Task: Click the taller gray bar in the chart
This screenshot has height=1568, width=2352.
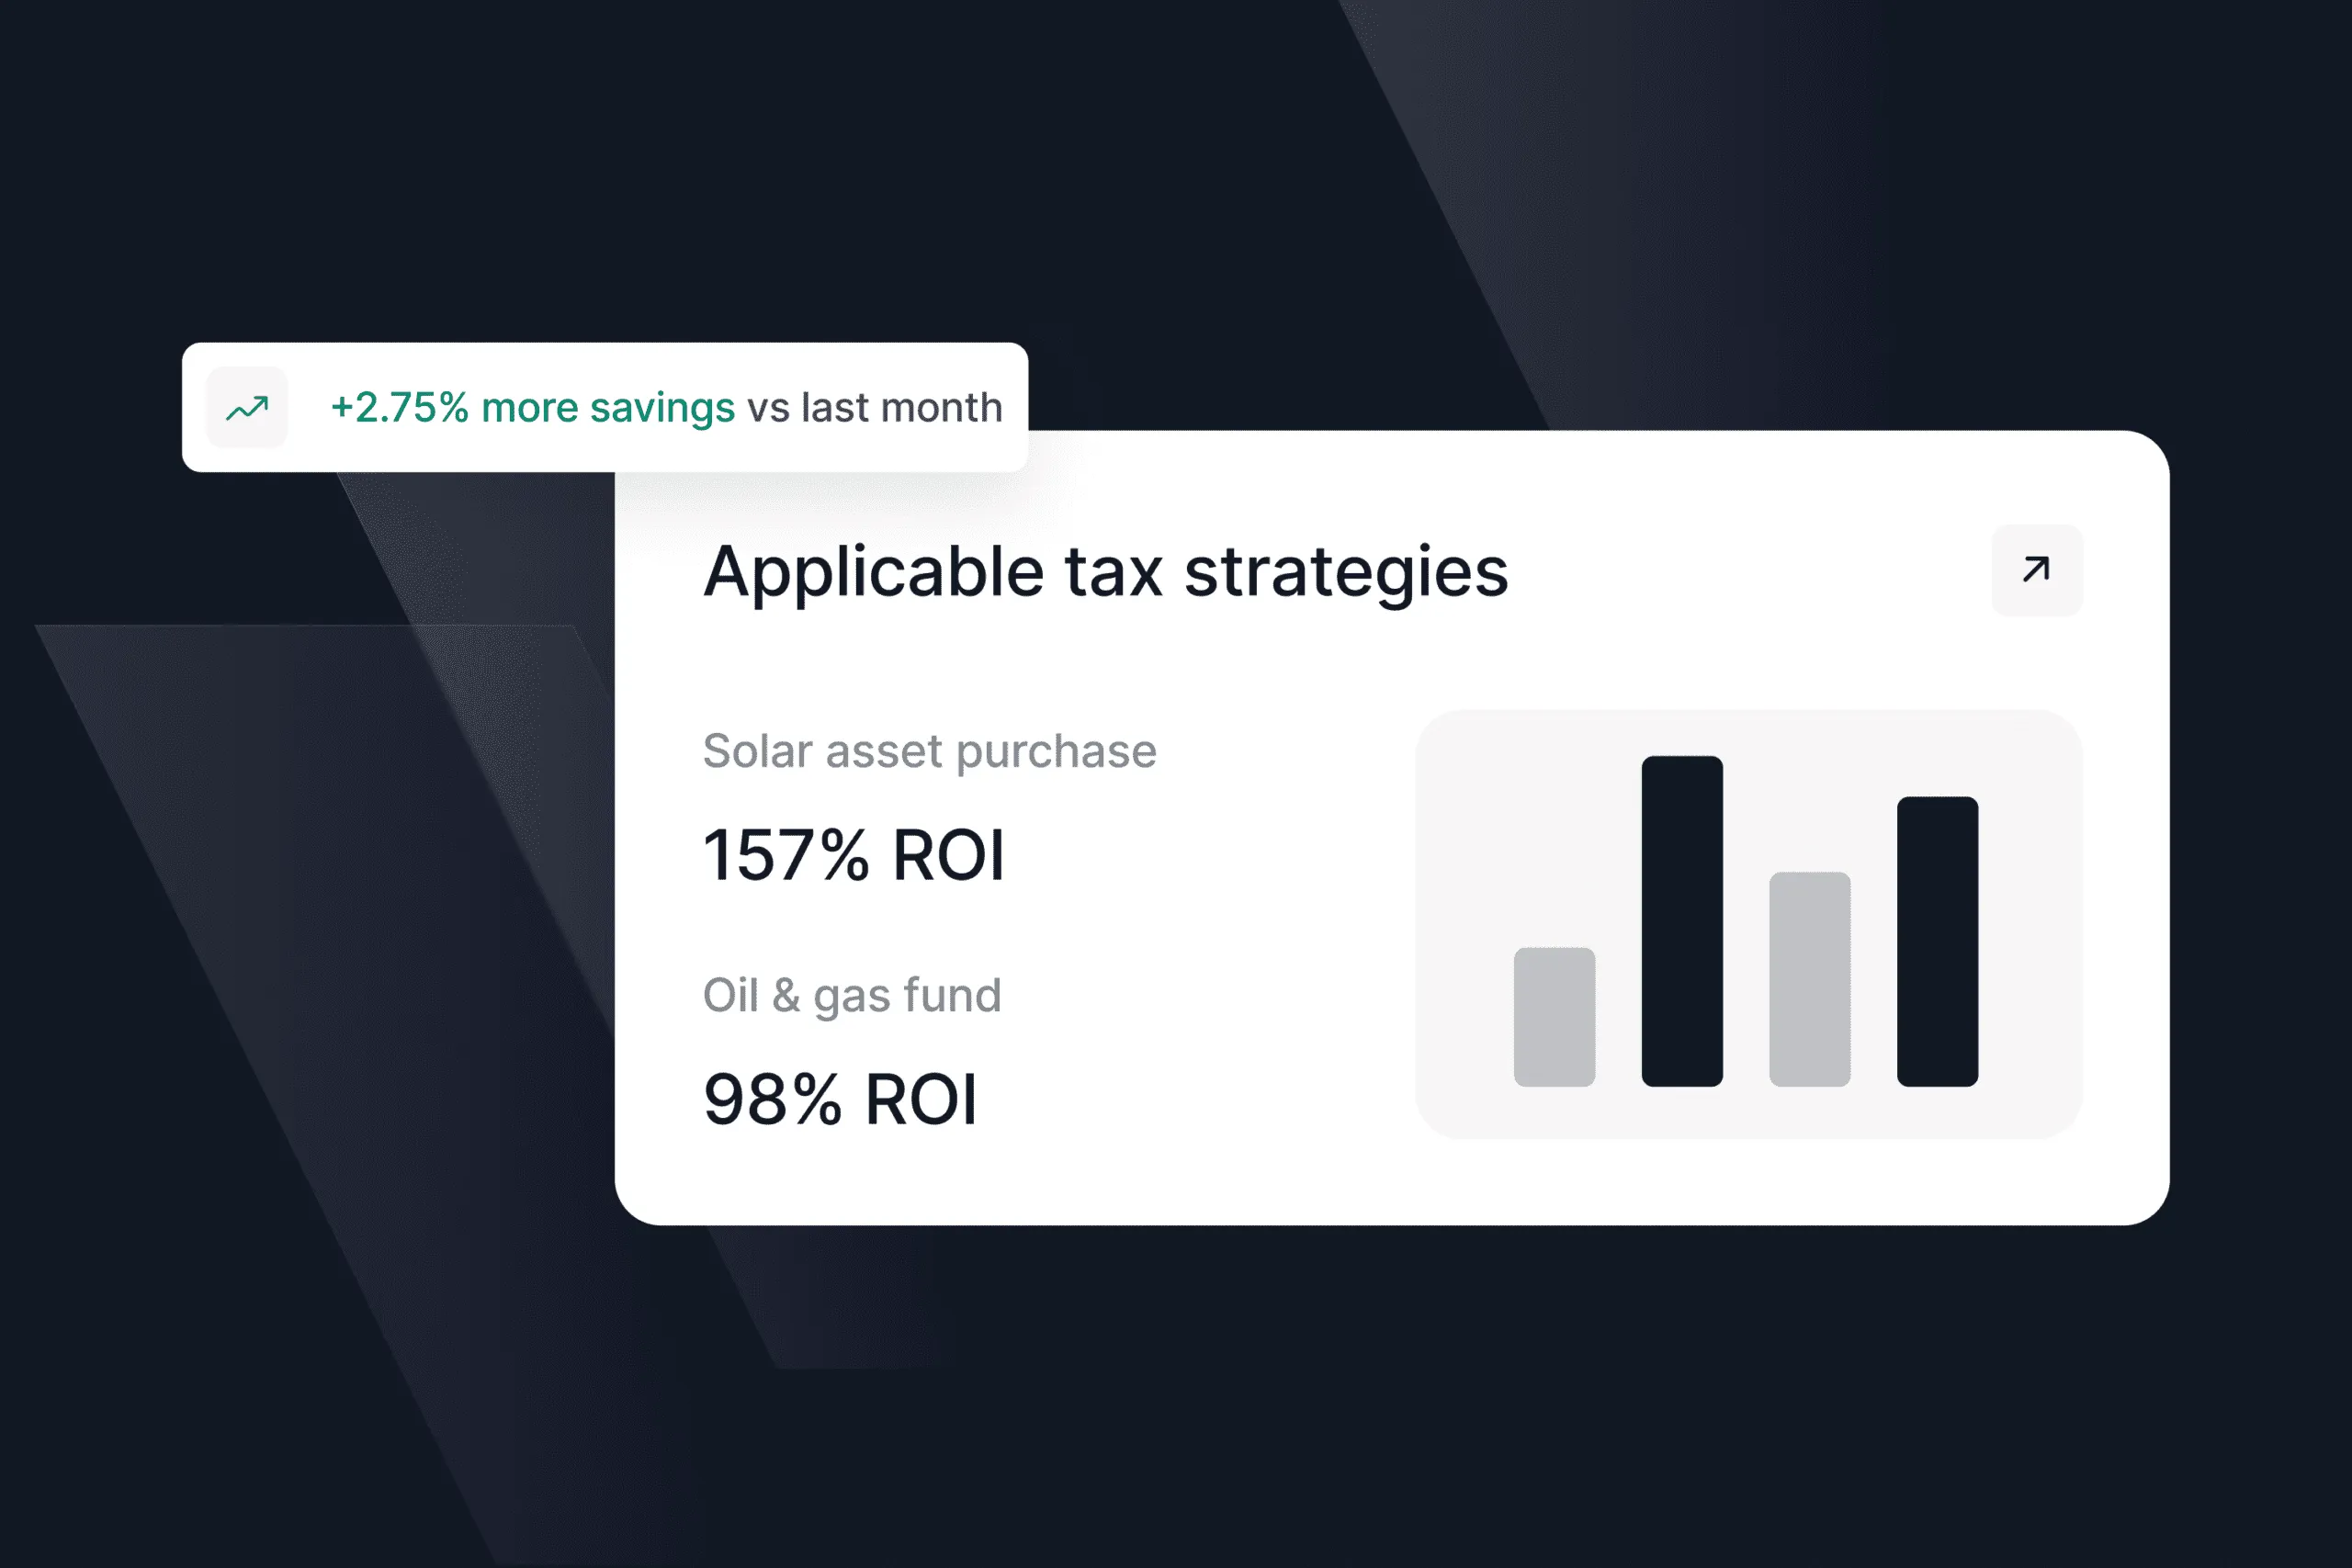Action: point(1809,979)
